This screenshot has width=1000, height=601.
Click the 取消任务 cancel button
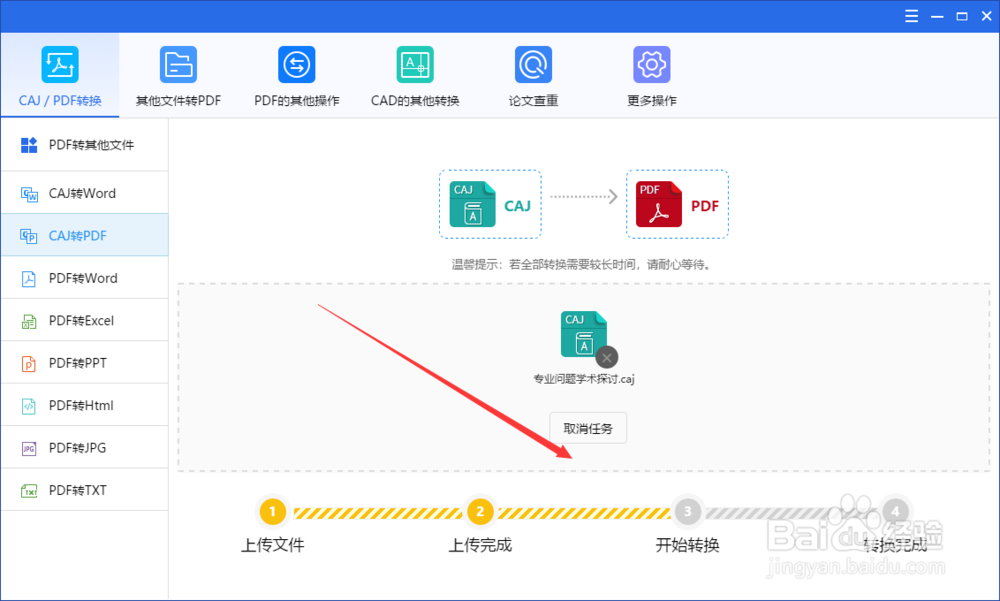coord(587,427)
